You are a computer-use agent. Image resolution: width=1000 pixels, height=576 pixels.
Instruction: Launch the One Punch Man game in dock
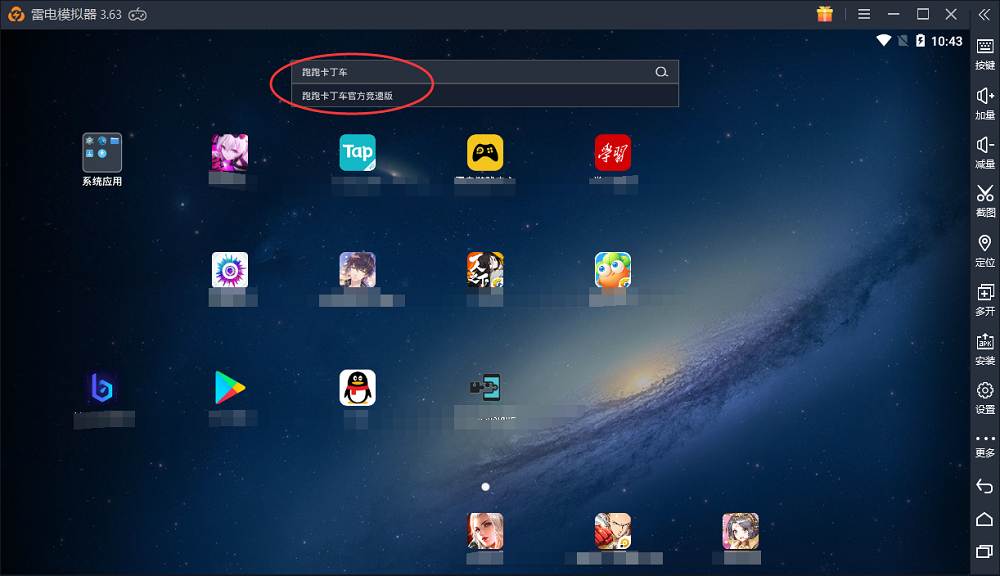[613, 531]
